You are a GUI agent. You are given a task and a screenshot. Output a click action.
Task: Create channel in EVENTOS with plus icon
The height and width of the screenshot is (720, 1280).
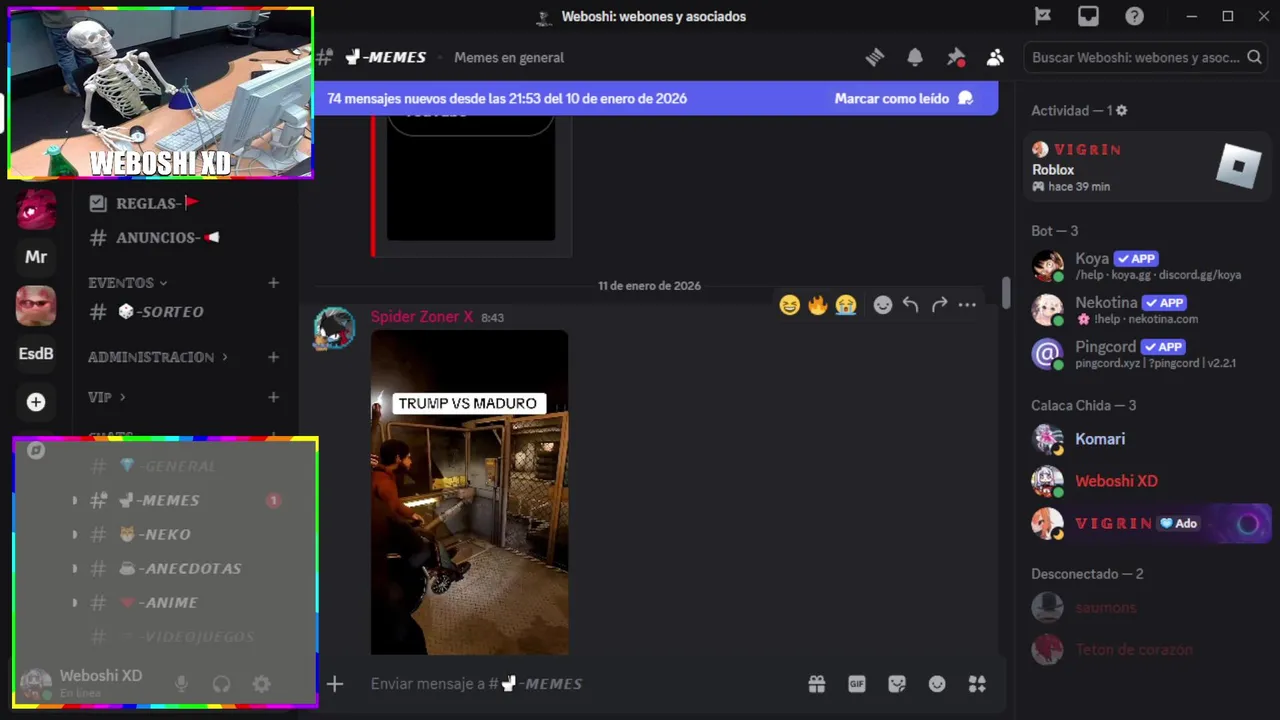(x=273, y=283)
